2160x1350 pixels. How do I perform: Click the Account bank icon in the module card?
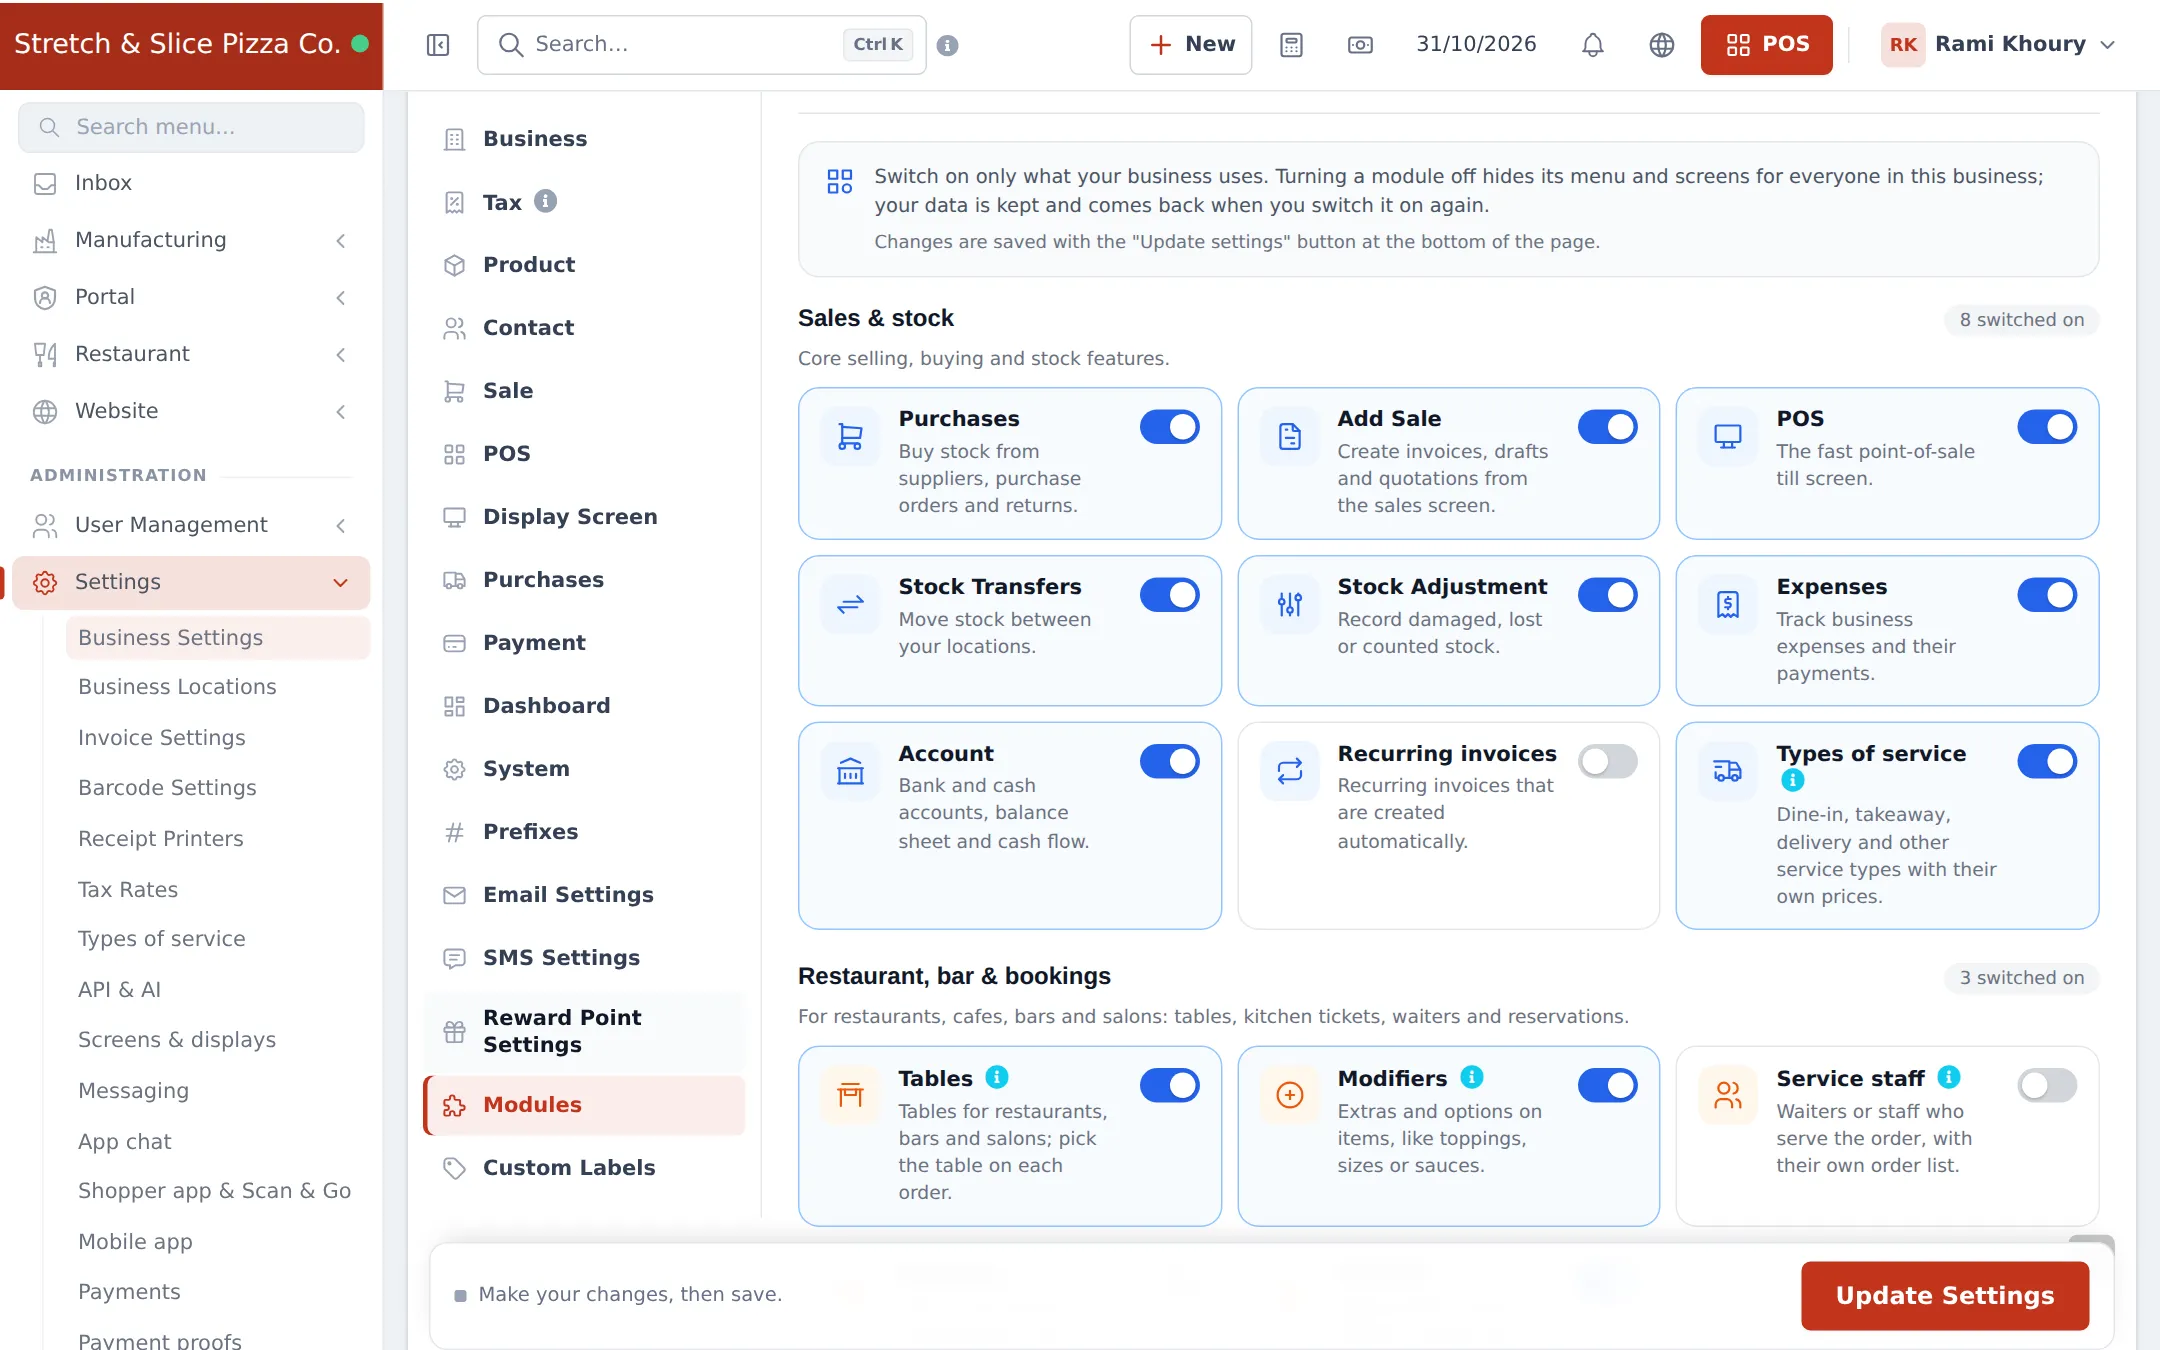pos(850,771)
